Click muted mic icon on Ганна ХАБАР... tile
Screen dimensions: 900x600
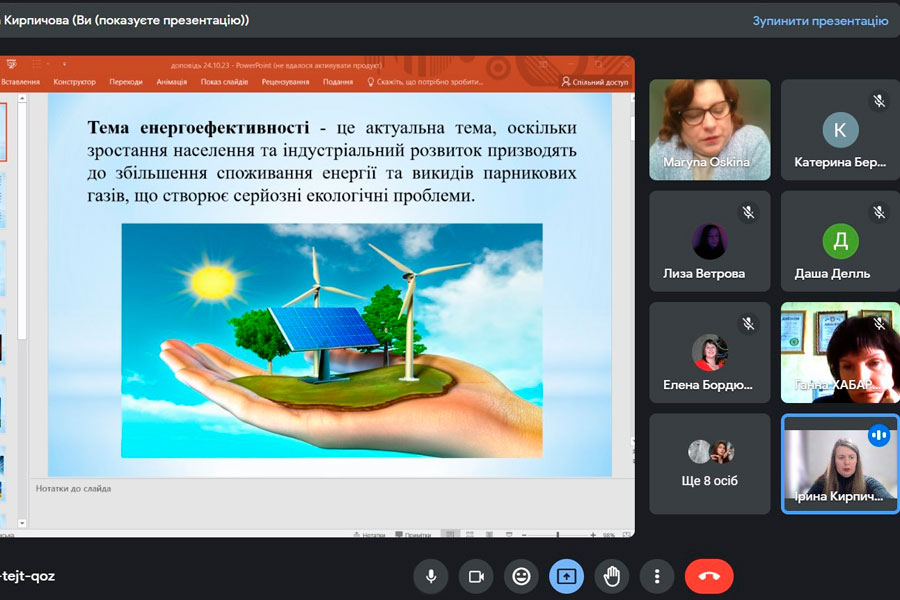click(879, 323)
